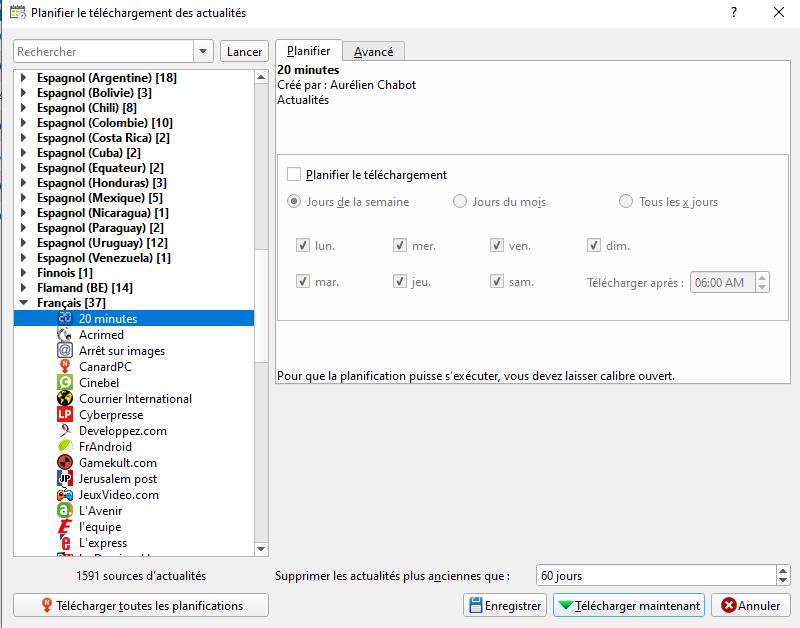Select the Gamekult.com red icon

tap(64, 462)
